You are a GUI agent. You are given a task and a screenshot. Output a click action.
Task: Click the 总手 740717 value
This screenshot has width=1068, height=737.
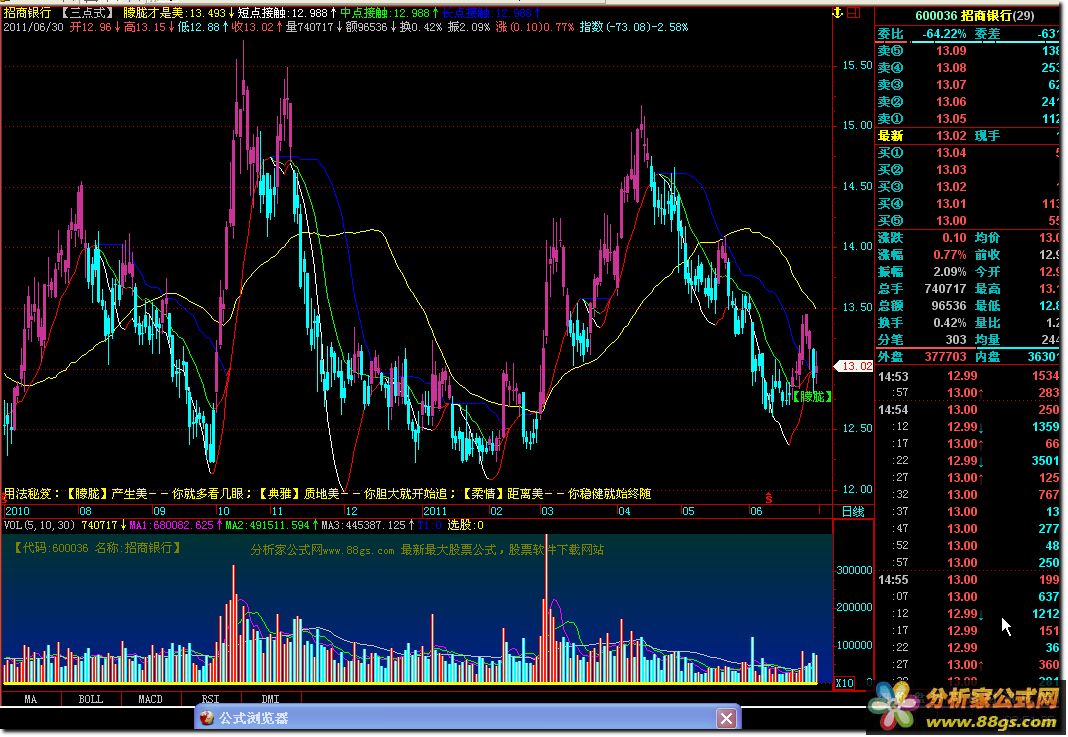pyautogui.click(x=945, y=289)
